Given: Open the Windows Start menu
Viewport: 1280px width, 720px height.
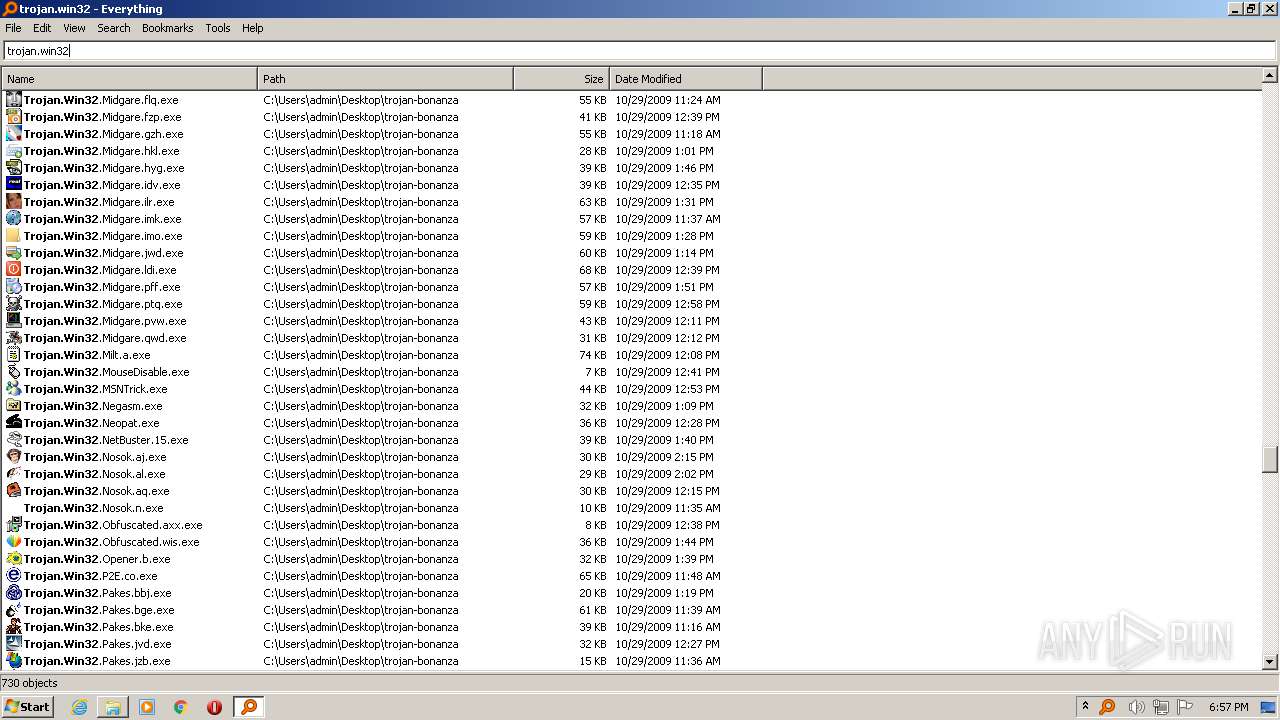Looking at the screenshot, I should point(27,707).
